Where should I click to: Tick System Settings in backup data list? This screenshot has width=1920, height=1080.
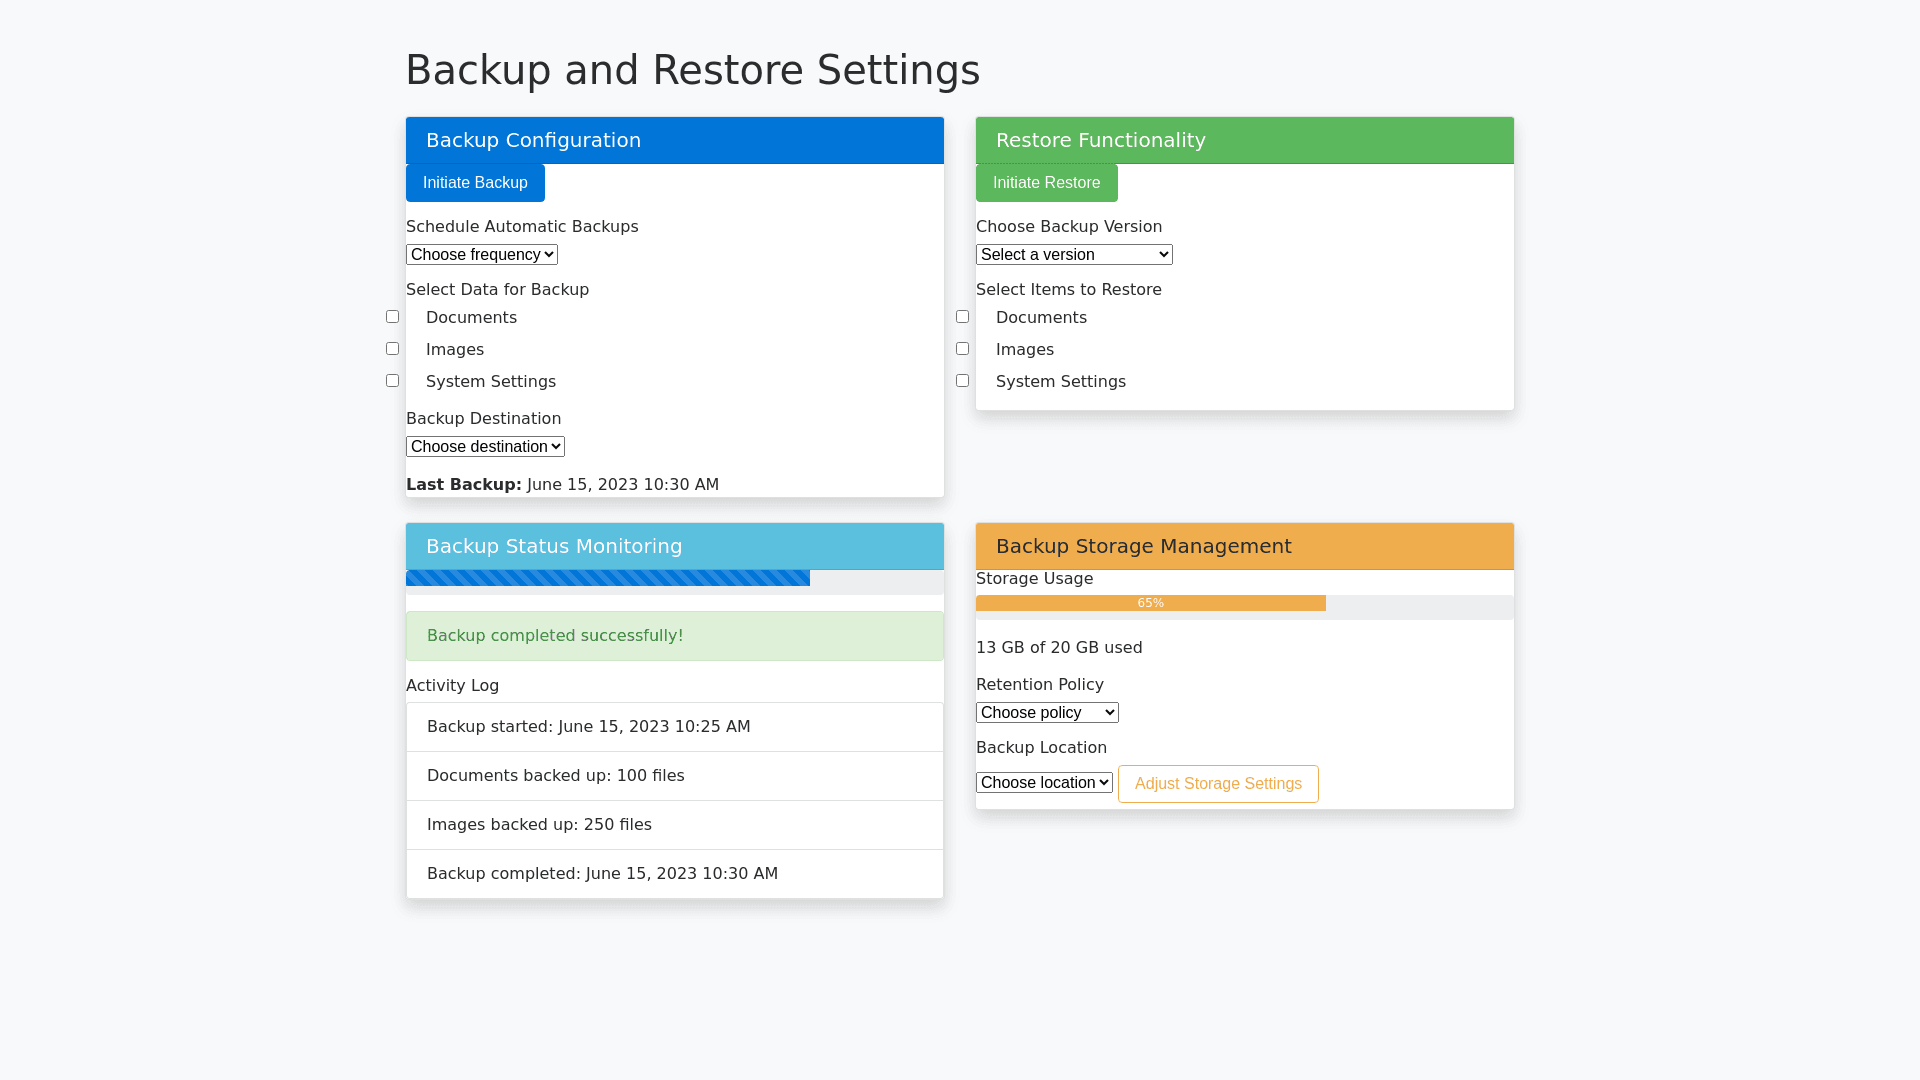click(x=392, y=381)
